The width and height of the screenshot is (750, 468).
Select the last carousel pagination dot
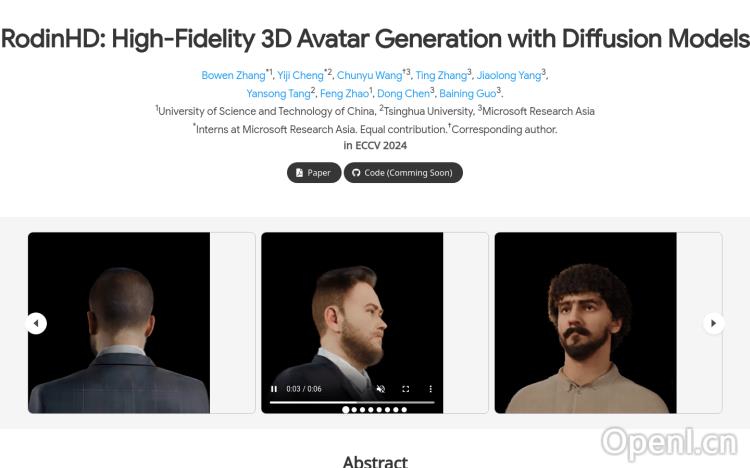tap(404, 410)
